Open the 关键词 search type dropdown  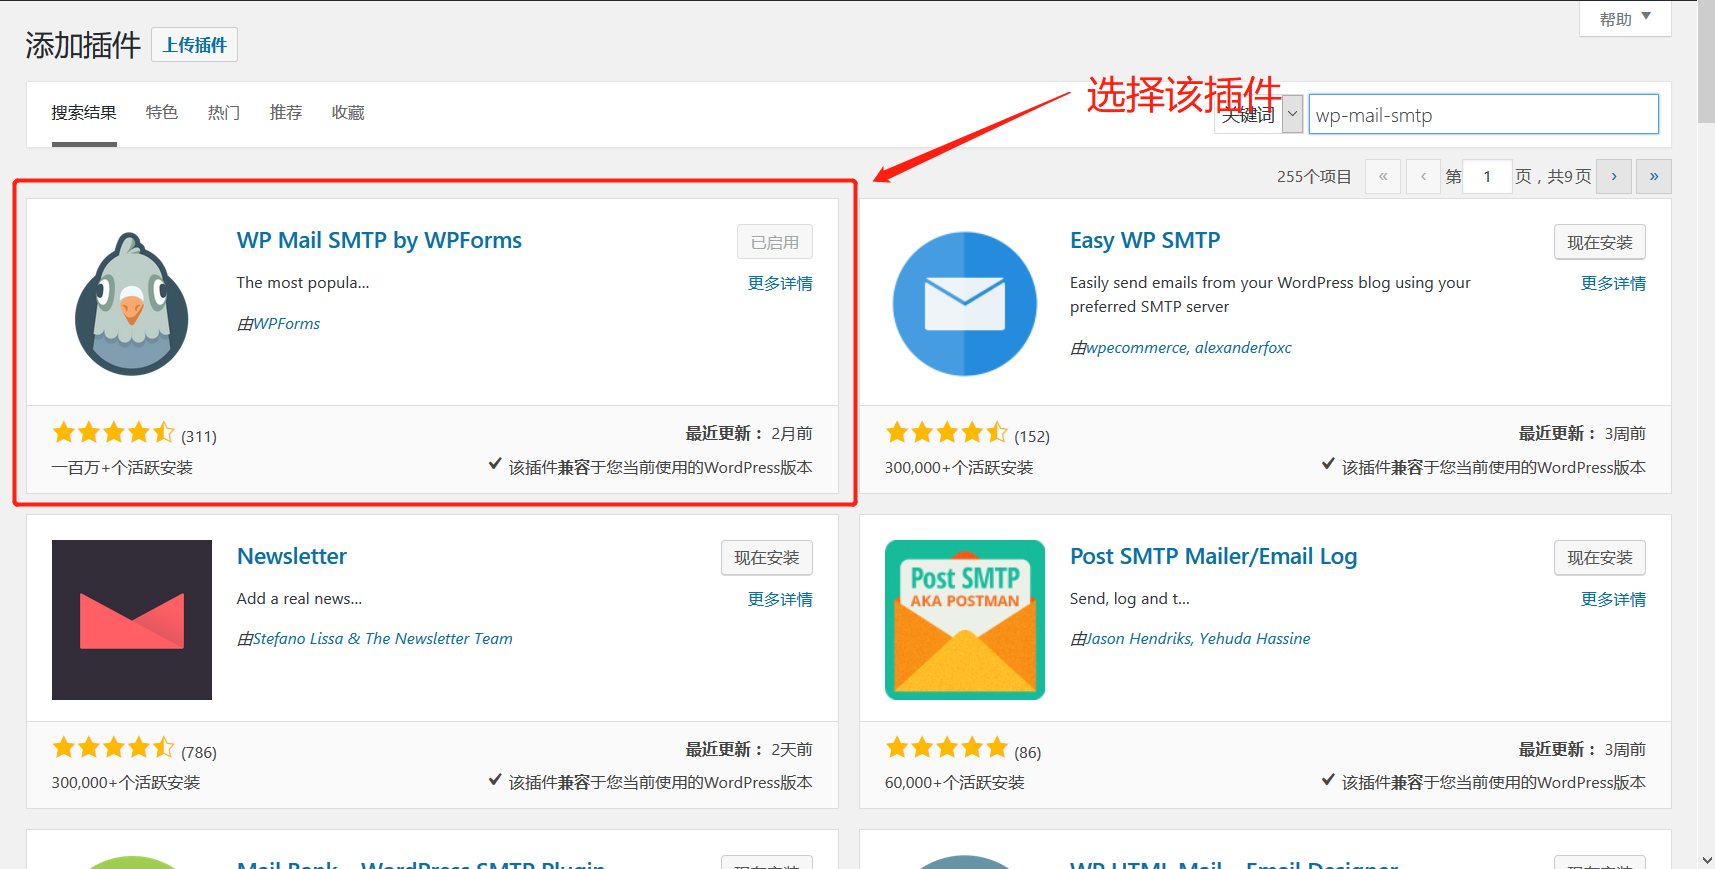[x=1259, y=114]
